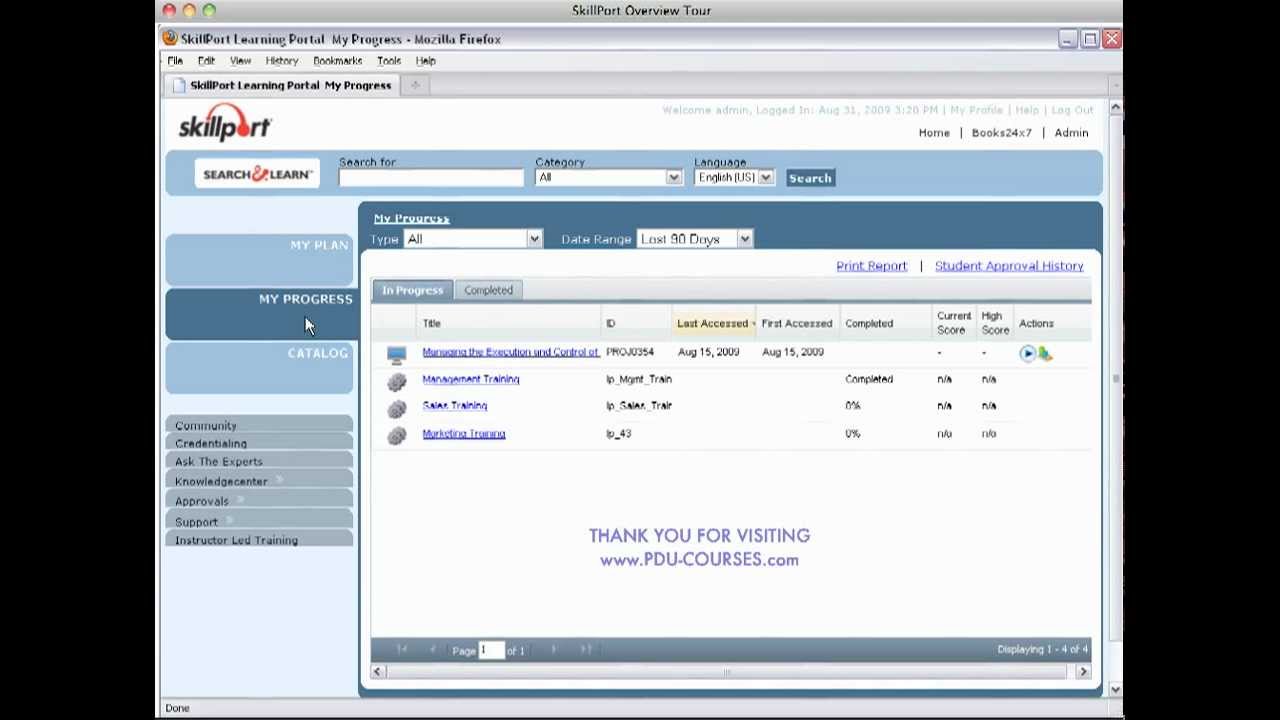Click the play/launch icon in Actions column
This screenshot has width=1280, height=720.
point(1027,353)
